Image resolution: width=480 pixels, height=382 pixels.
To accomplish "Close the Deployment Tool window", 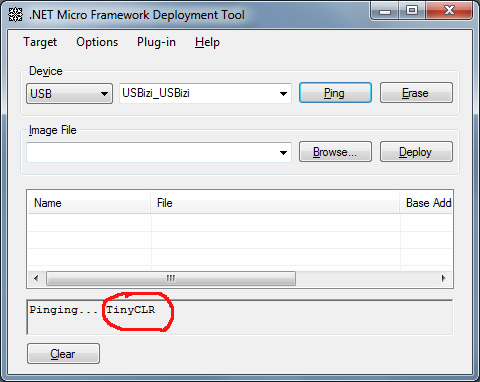I will click(x=449, y=11).
